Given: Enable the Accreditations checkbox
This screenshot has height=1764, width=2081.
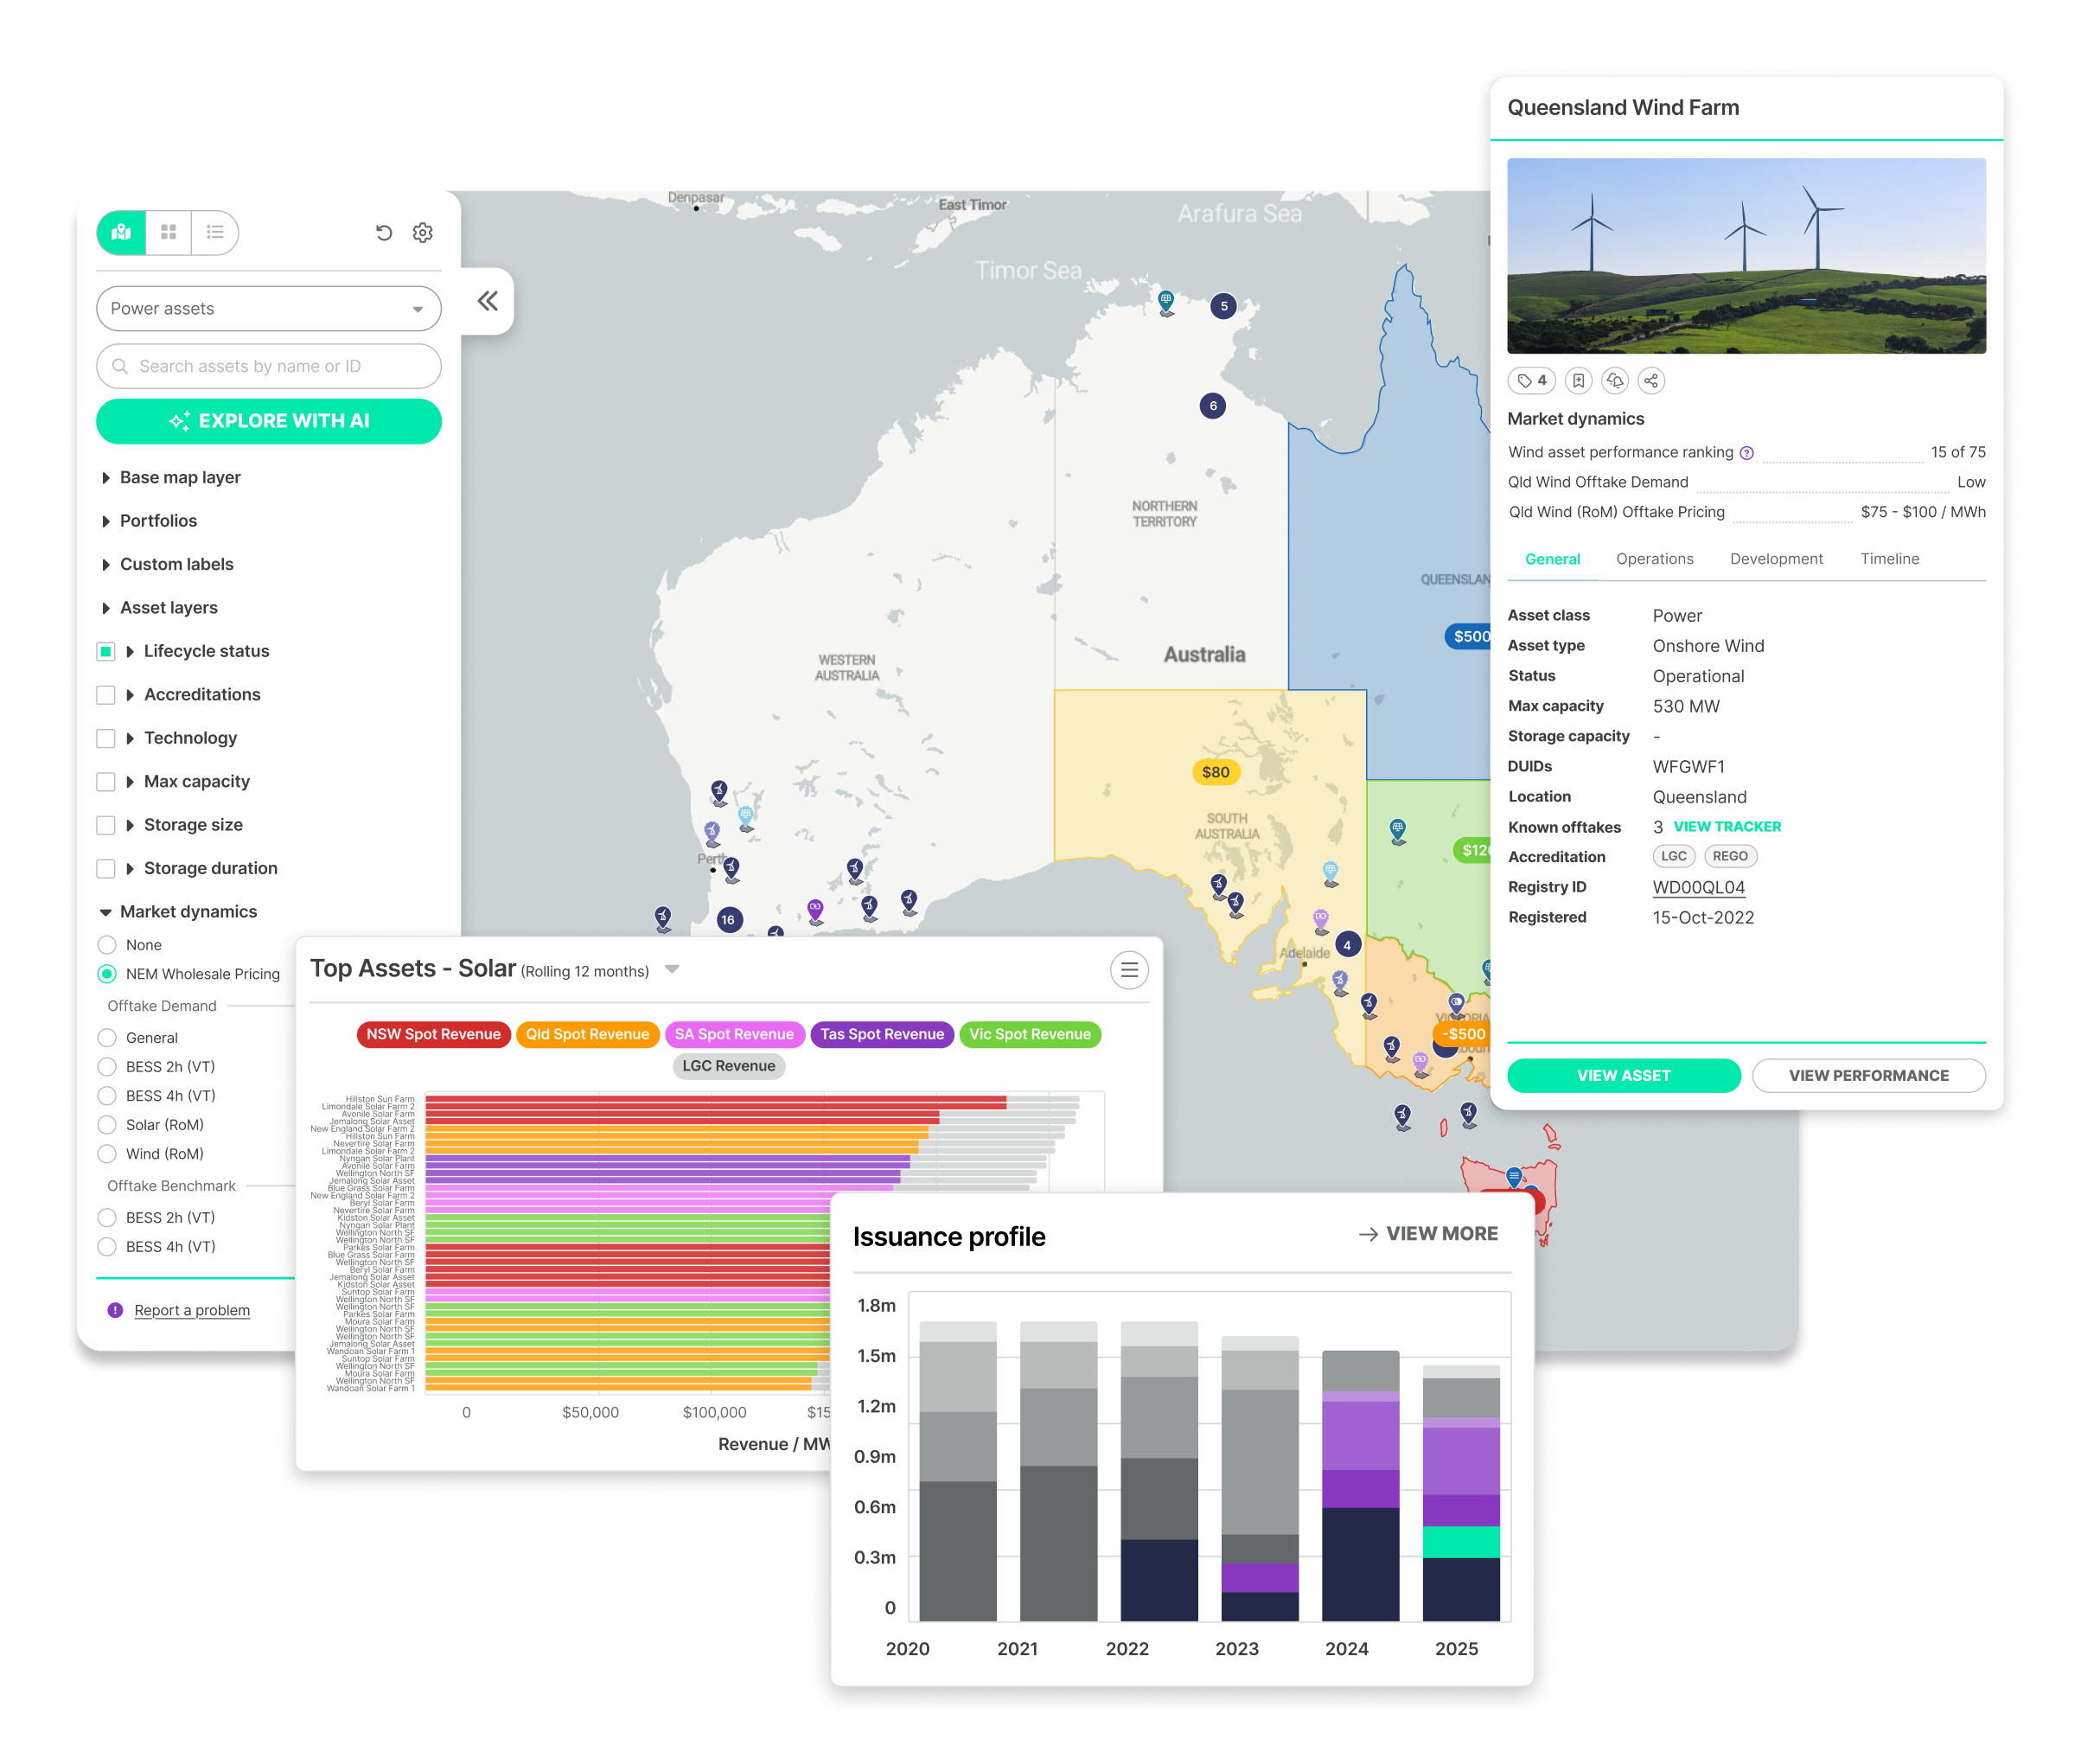Looking at the screenshot, I should (105, 695).
